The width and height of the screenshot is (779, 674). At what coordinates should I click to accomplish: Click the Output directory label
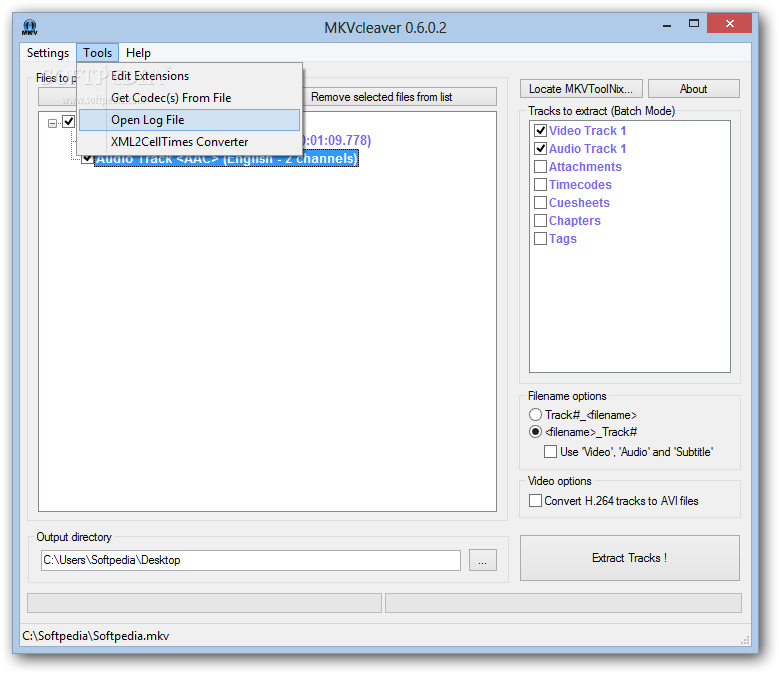point(74,537)
